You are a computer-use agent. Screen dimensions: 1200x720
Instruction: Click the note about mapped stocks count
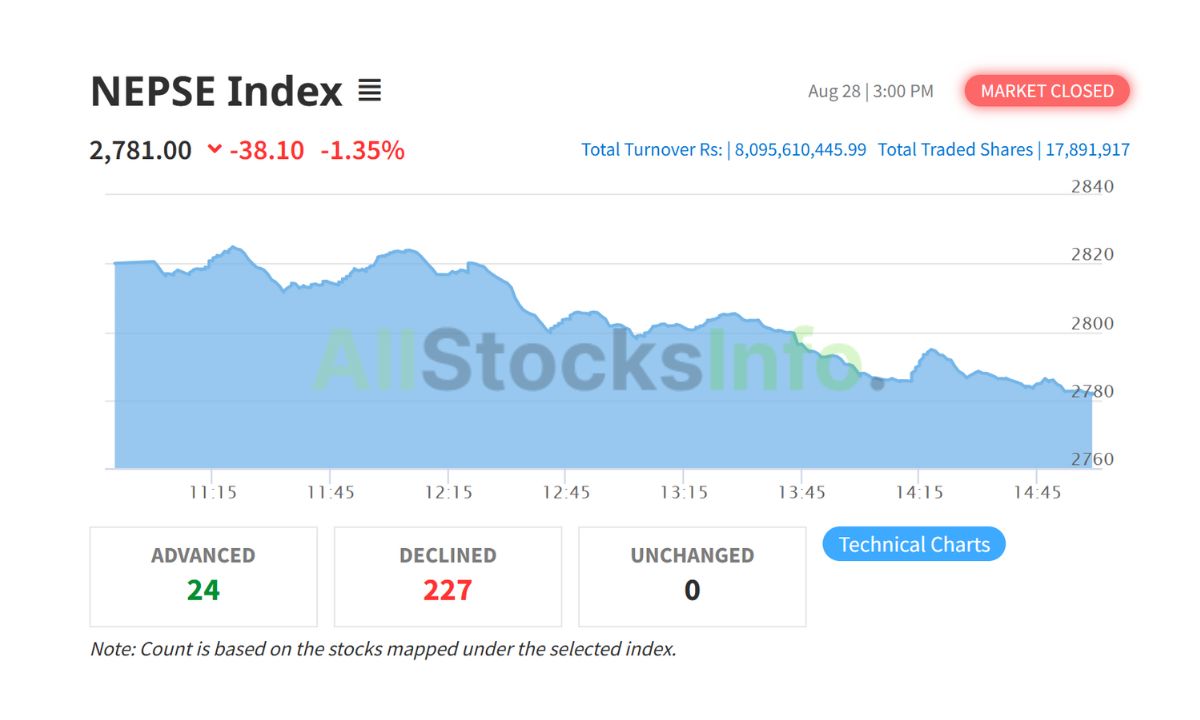click(x=383, y=649)
